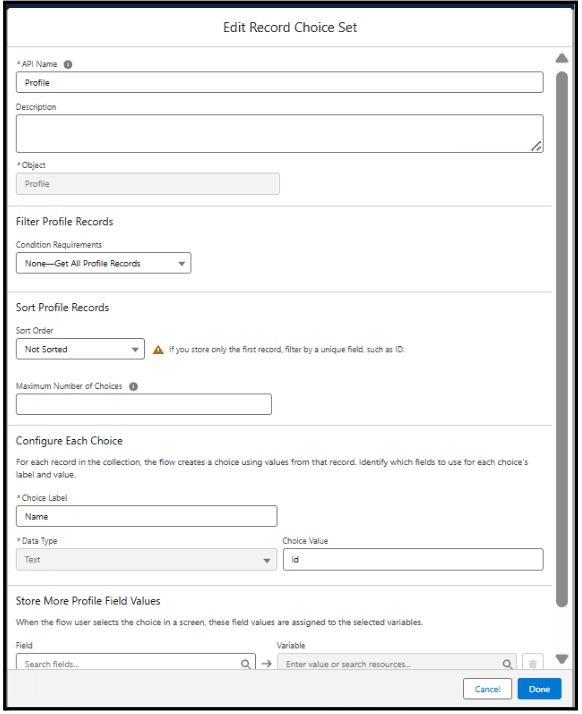Image resolution: width=582 pixels, height=714 pixels.
Task: Focus the API Name field
Action: click(x=280, y=82)
